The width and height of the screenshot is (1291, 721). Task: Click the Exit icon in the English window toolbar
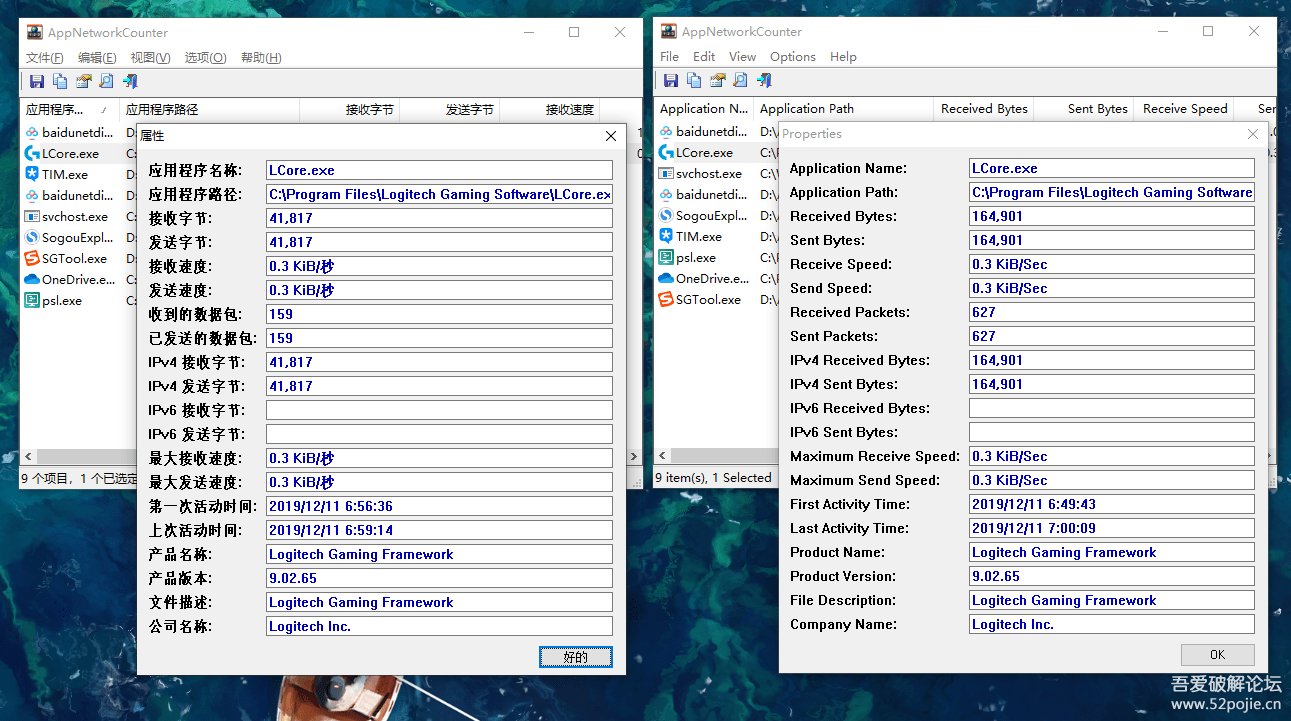pyautogui.click(x=764, y=81)
